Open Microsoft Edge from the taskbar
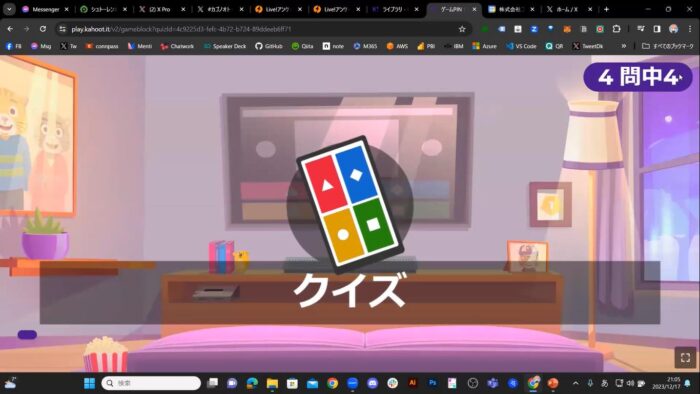The width and height of the screenshot is (700, 394). coord(252,383)
